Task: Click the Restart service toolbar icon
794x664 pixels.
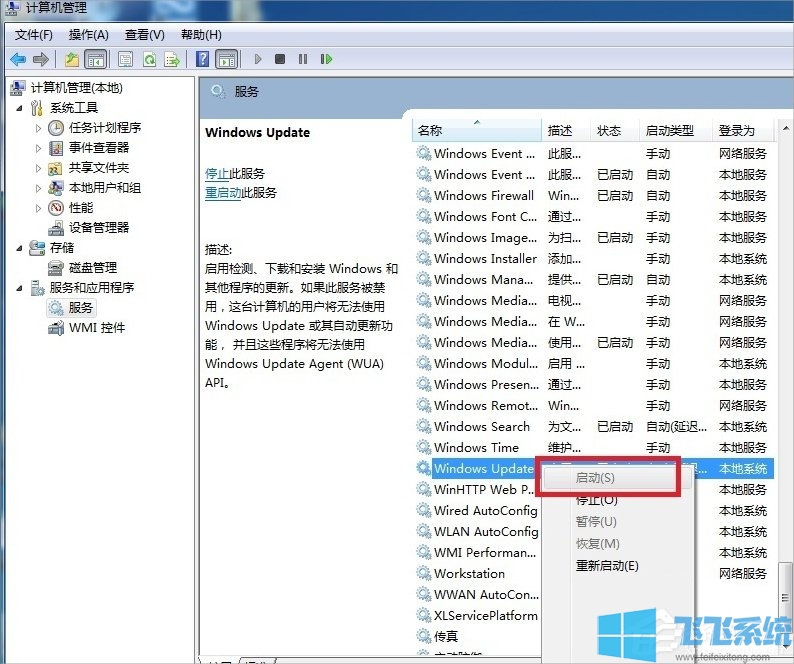Action: pos(326,59)
